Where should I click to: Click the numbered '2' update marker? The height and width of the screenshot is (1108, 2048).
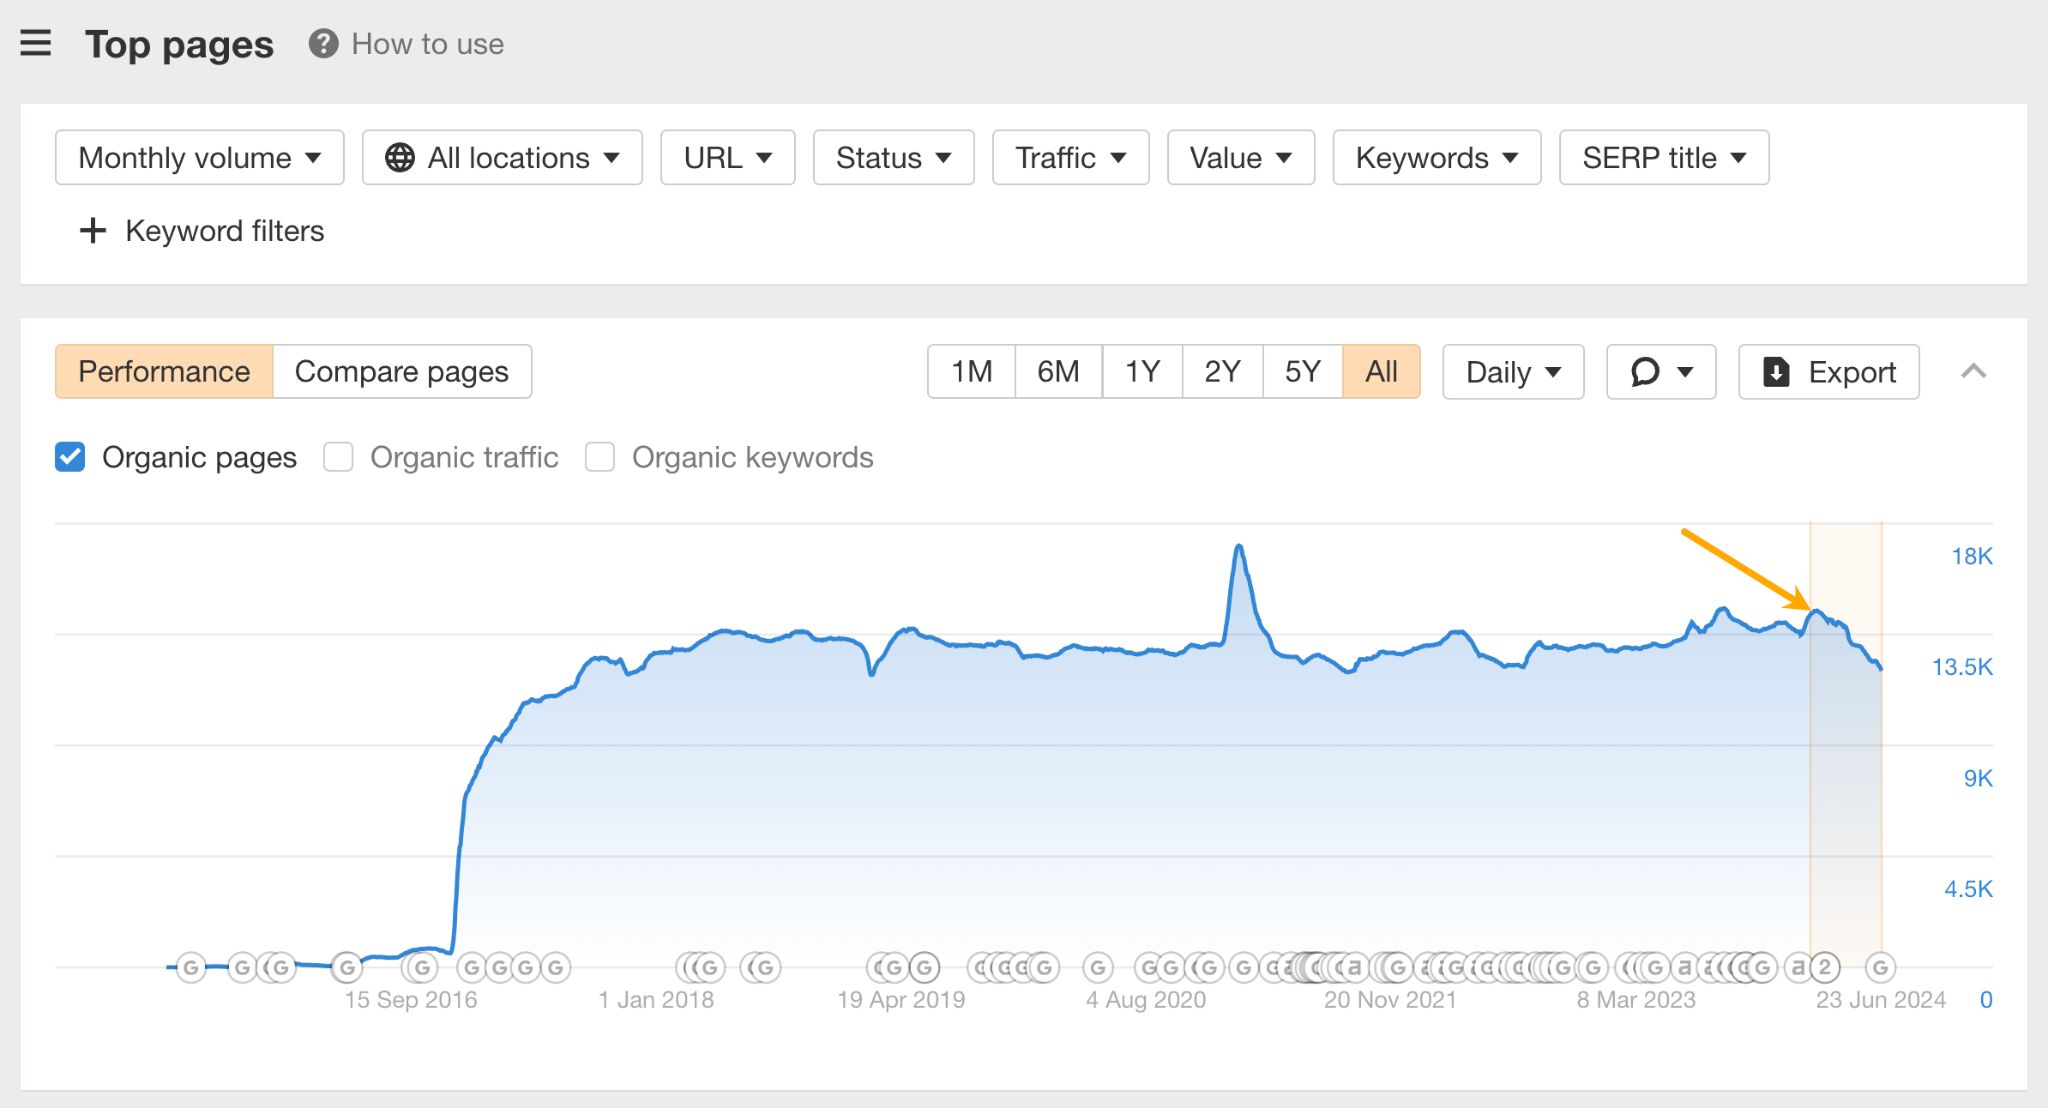point(1825,967)
